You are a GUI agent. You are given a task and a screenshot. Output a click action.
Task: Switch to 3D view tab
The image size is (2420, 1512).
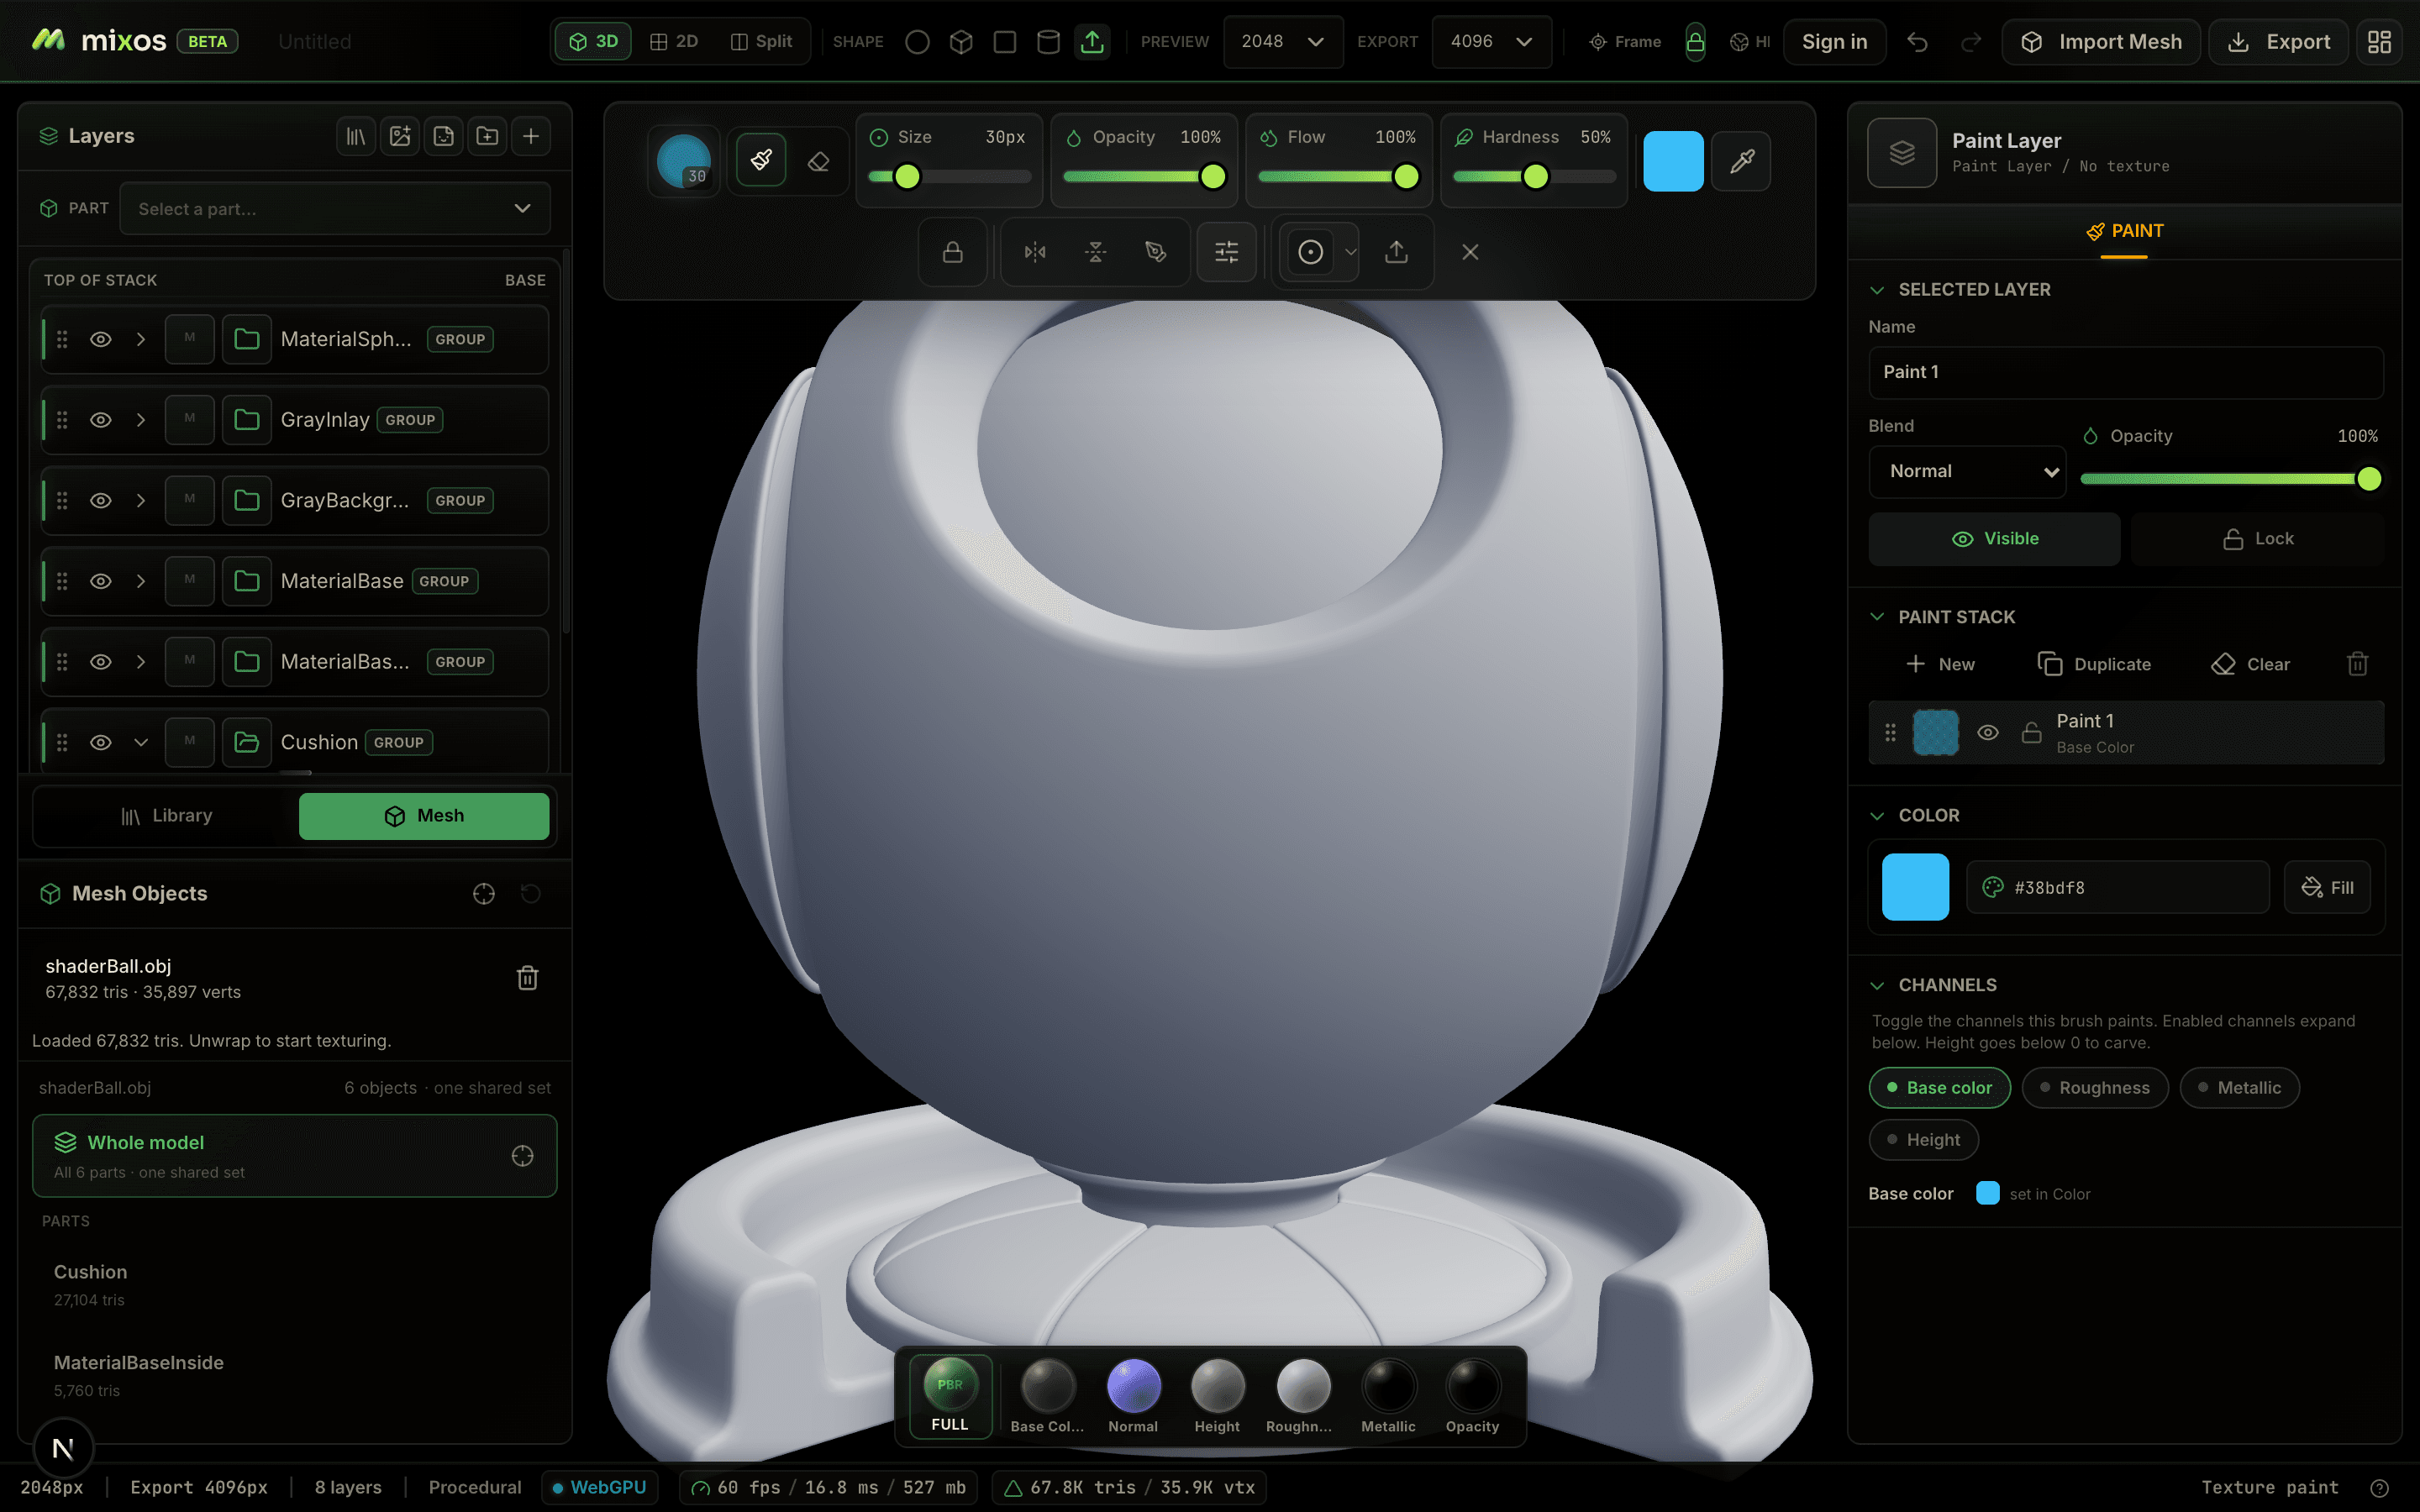tap(593, 42)
